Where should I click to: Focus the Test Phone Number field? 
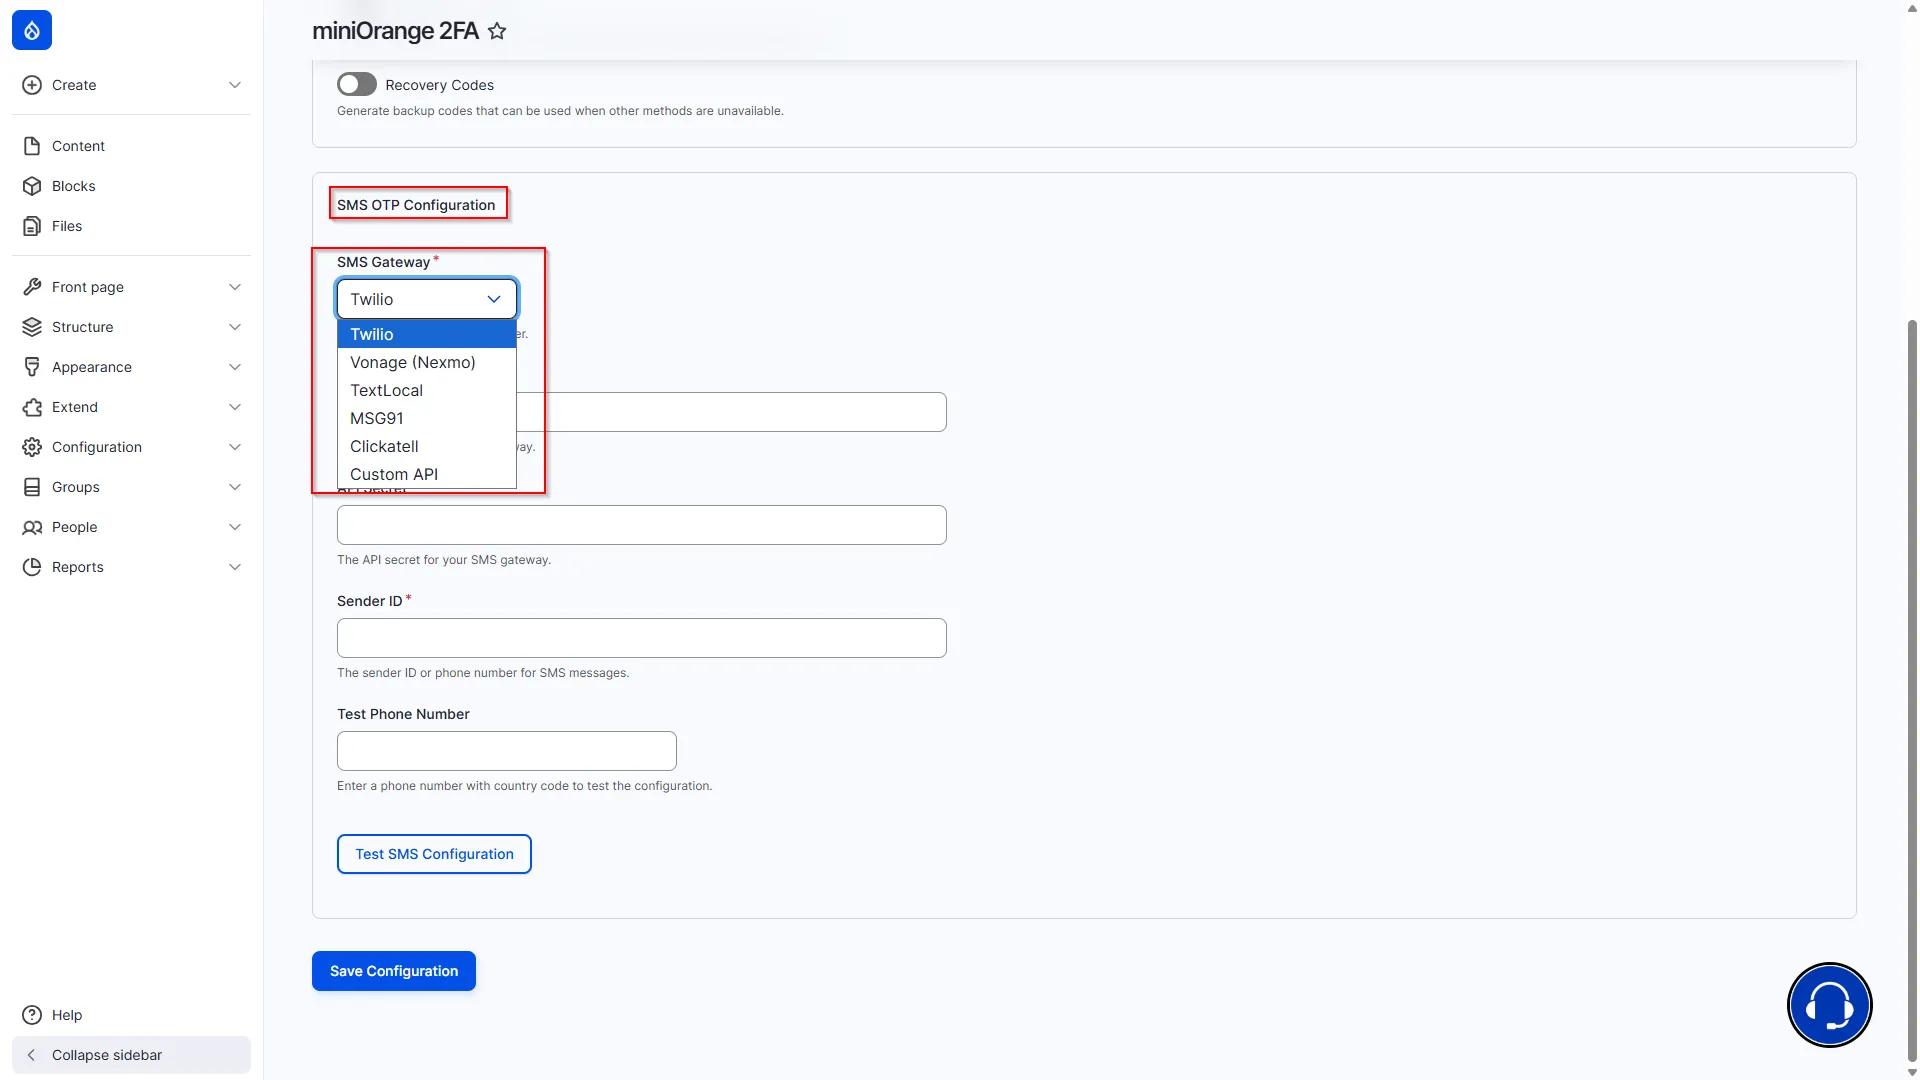(x=507, y=751)
